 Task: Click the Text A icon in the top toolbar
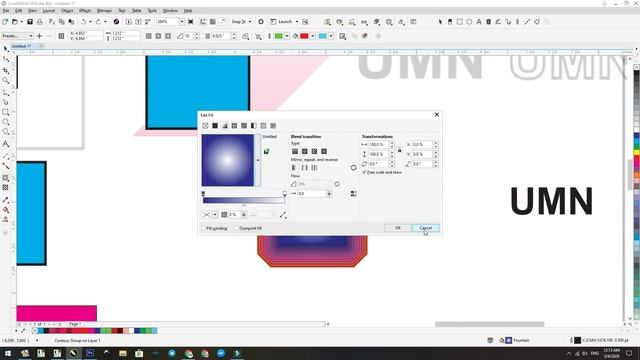pos(479,22)
